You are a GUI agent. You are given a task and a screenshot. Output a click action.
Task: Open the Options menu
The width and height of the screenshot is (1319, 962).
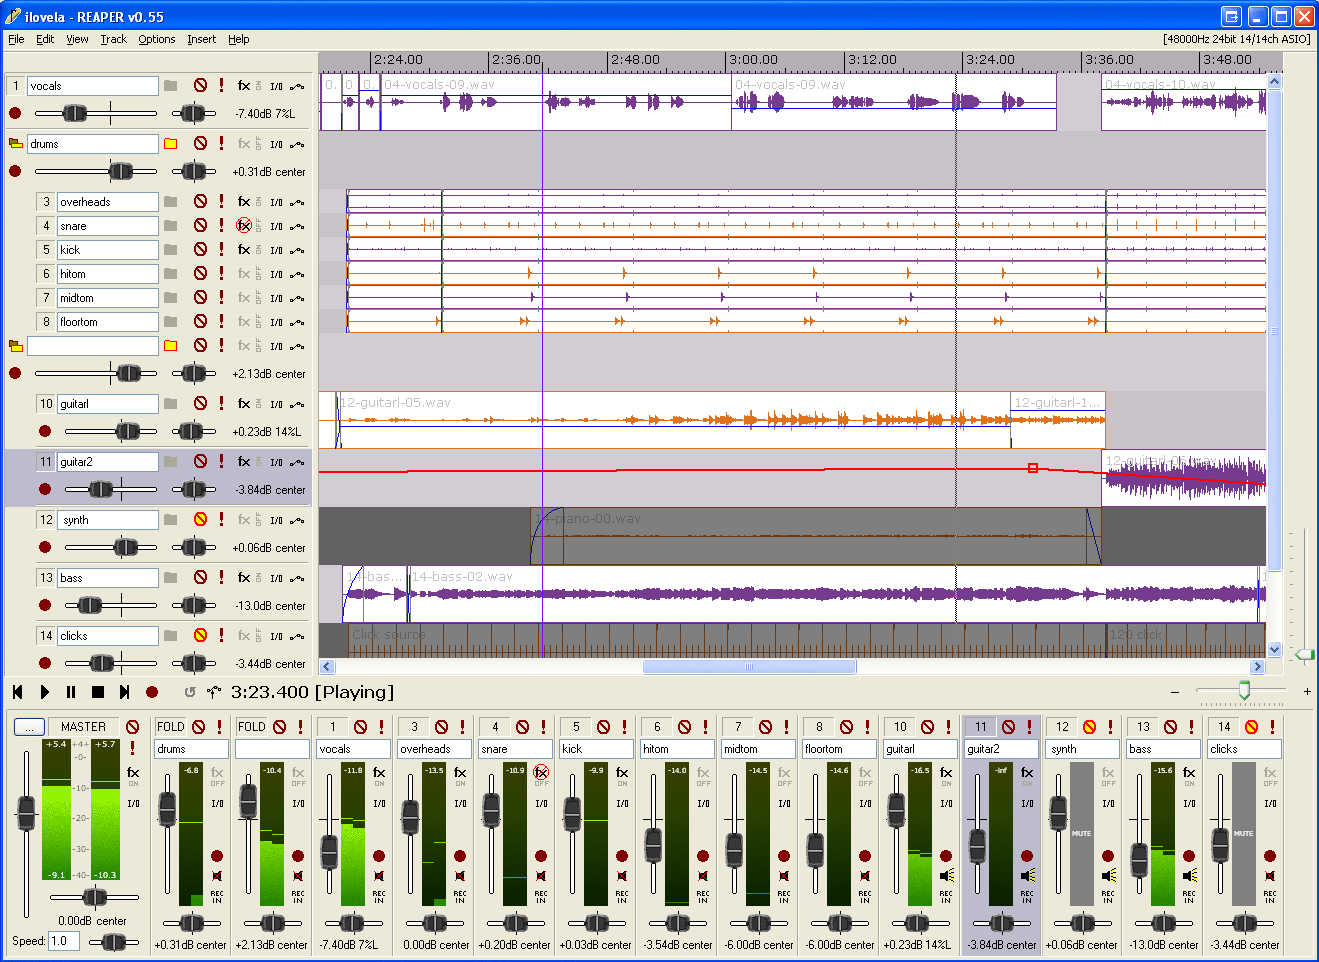[156, 39]
